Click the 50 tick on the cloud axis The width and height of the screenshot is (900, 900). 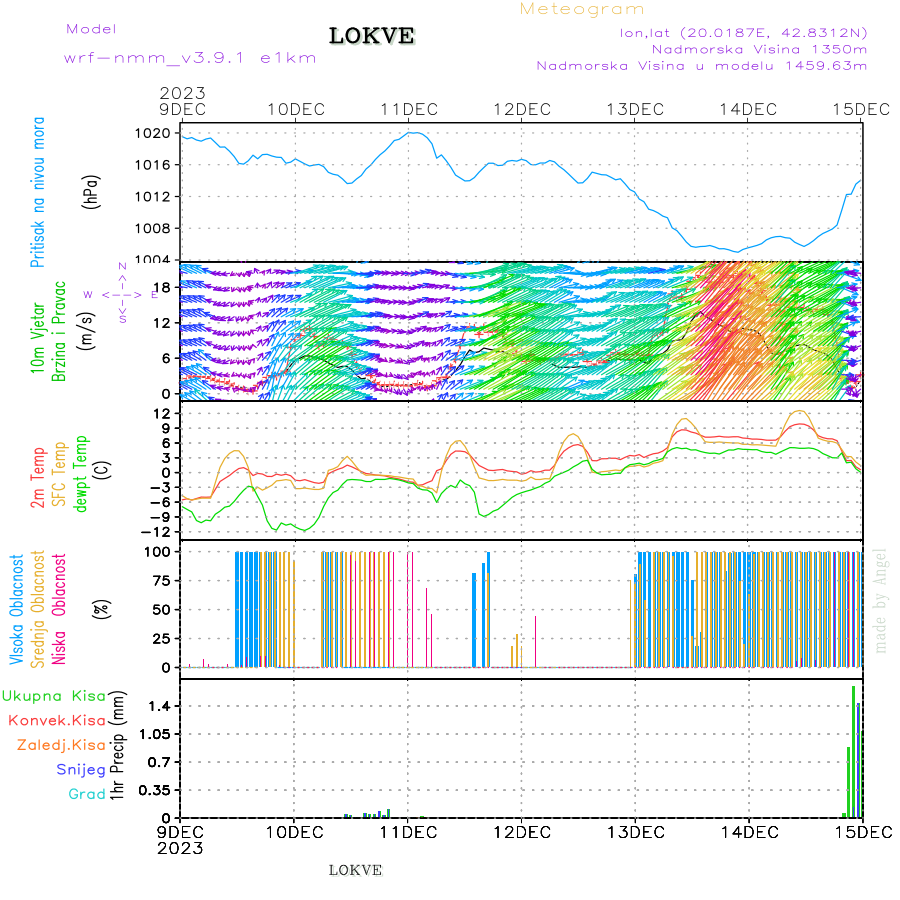point(162,610)
